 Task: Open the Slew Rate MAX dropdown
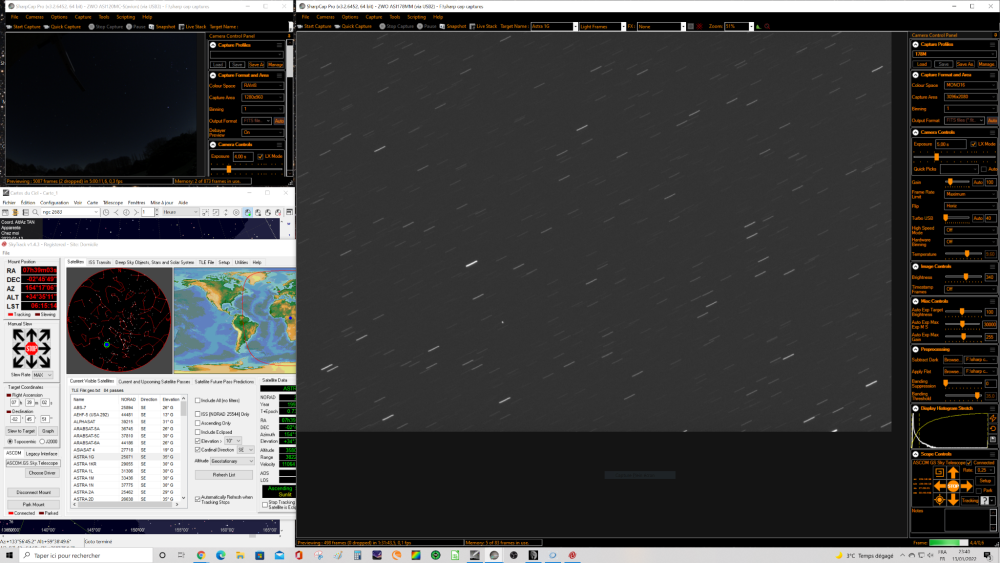pos(43,375)
